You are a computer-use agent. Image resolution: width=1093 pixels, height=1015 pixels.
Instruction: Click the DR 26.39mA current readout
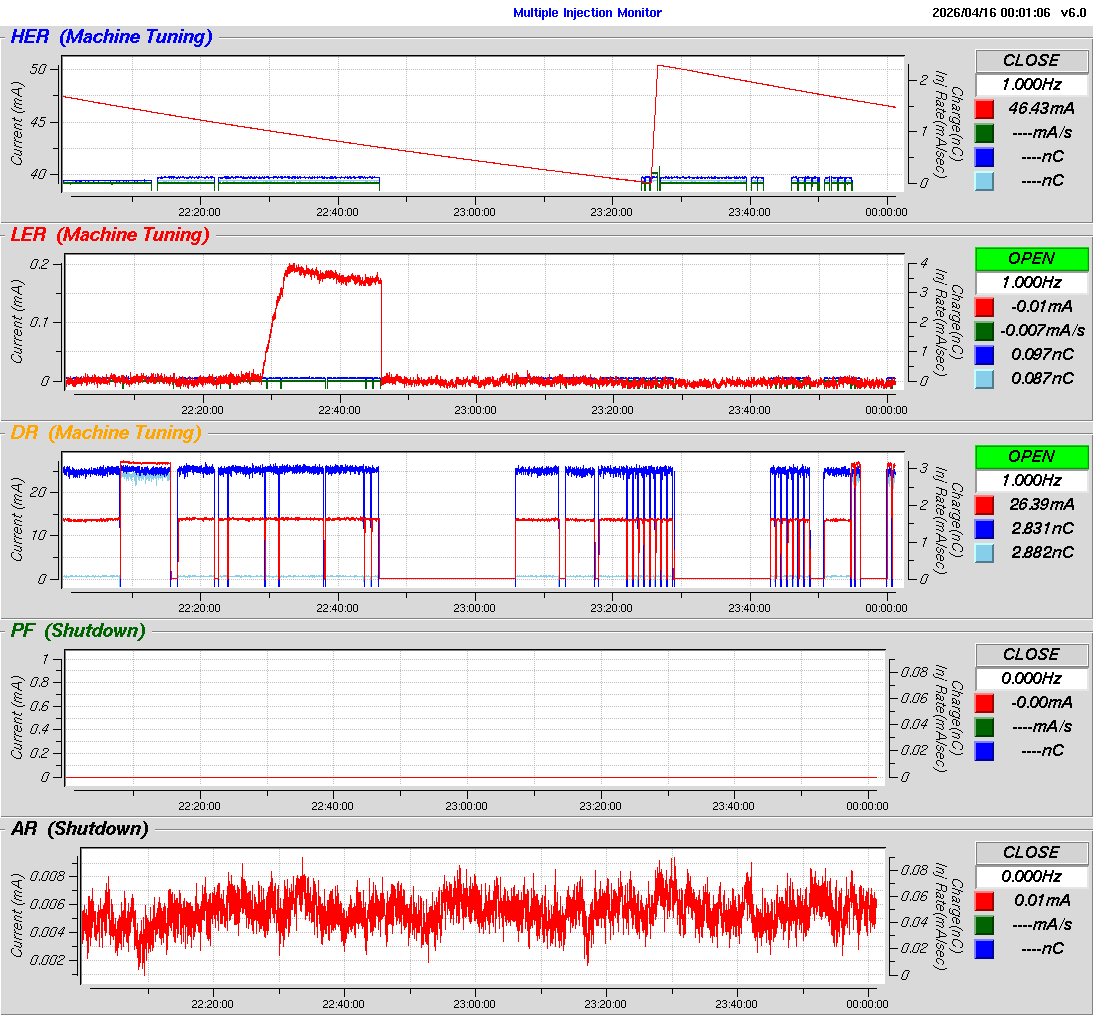click(x=1041, y=504)
